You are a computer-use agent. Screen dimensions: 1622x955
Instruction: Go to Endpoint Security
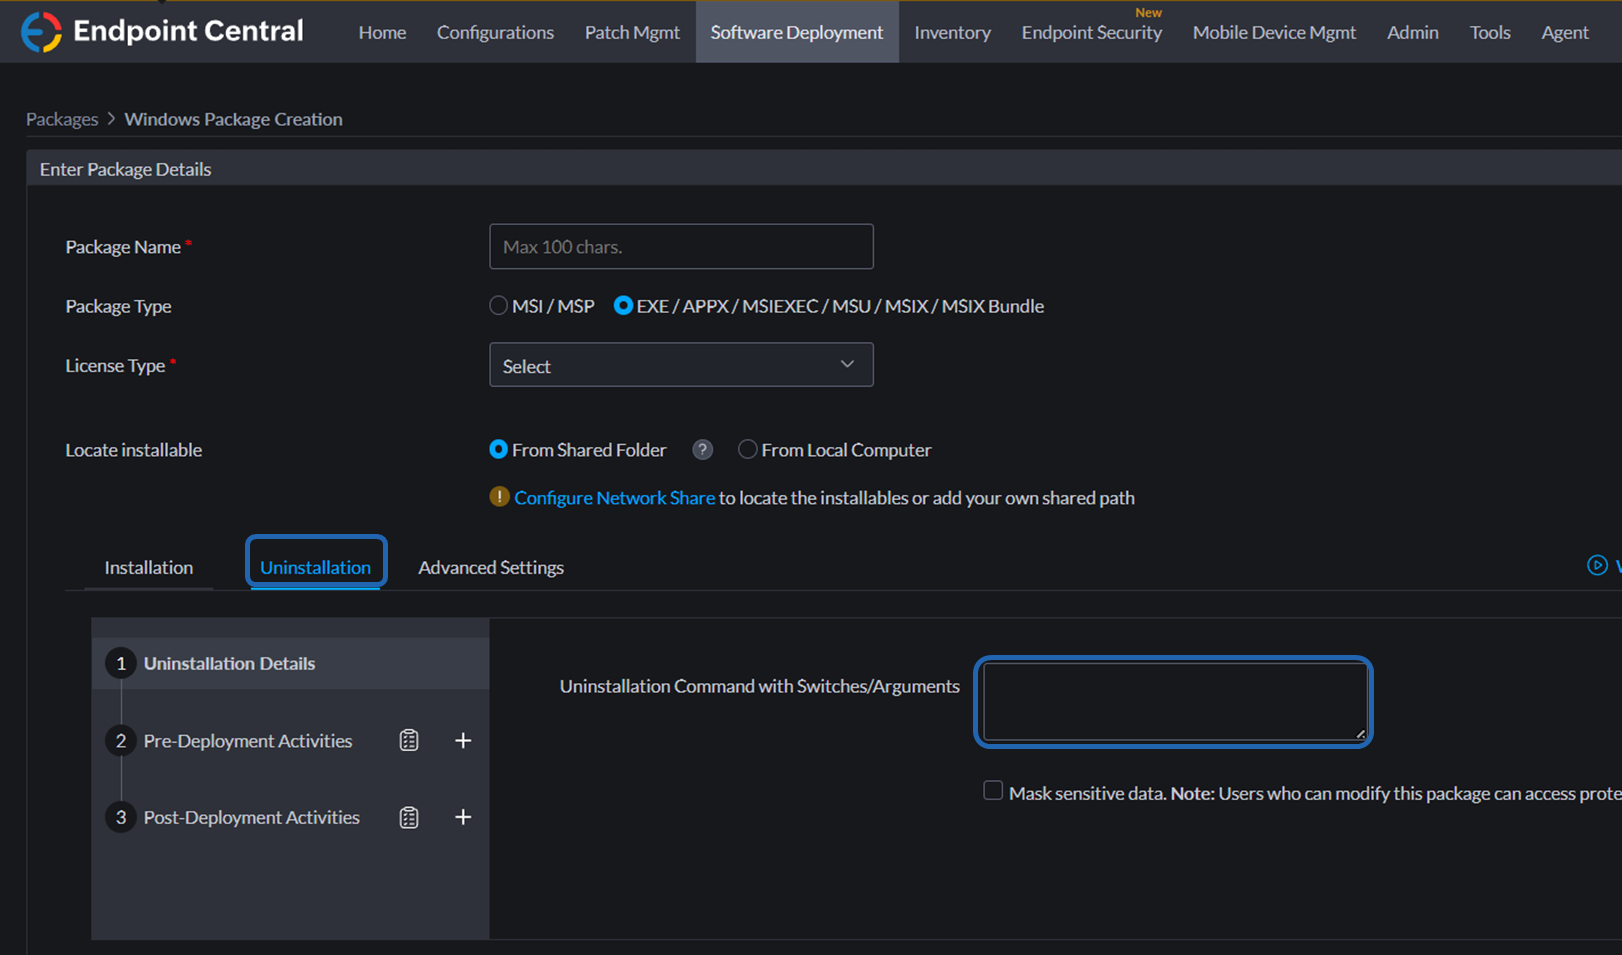click(x=1092, y=32)
